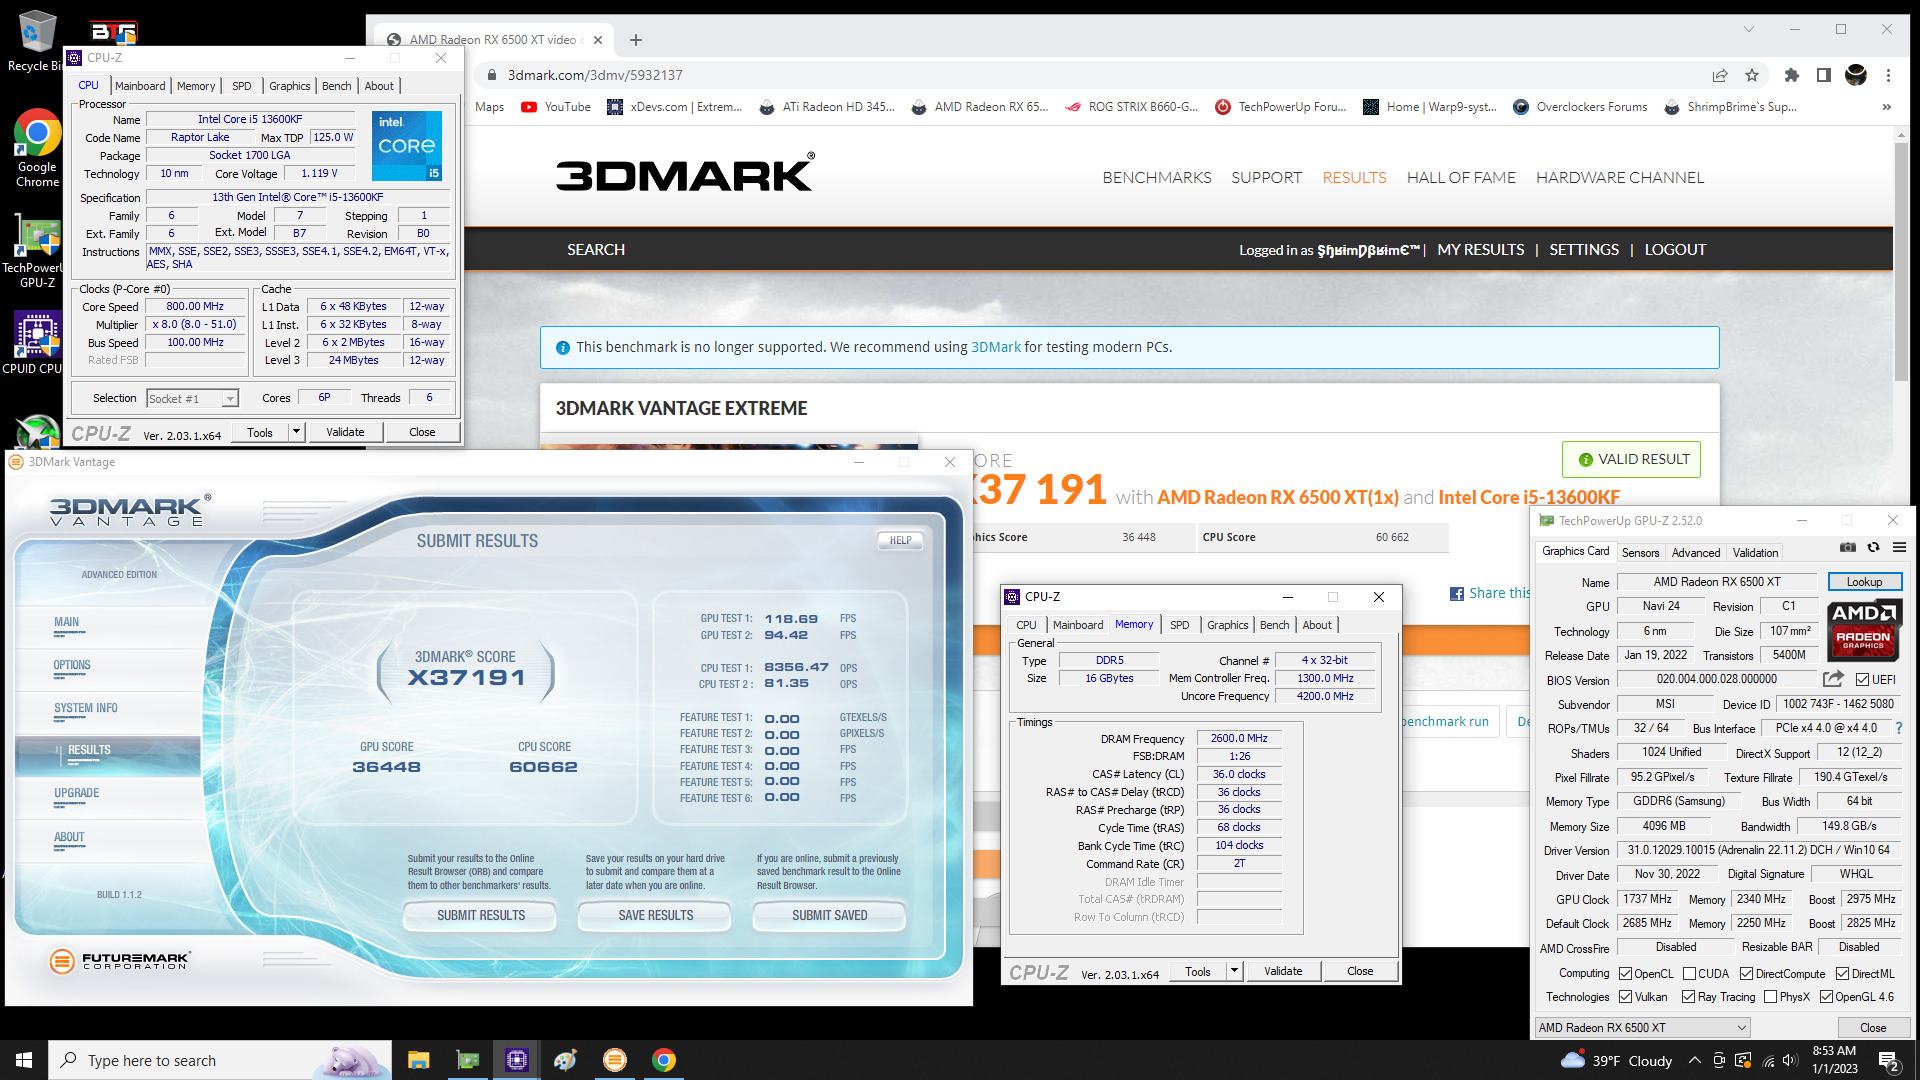The image size is (1920, 1080).
Task: Click the Facebook share icon on results page
Action: coord(1457,594)
